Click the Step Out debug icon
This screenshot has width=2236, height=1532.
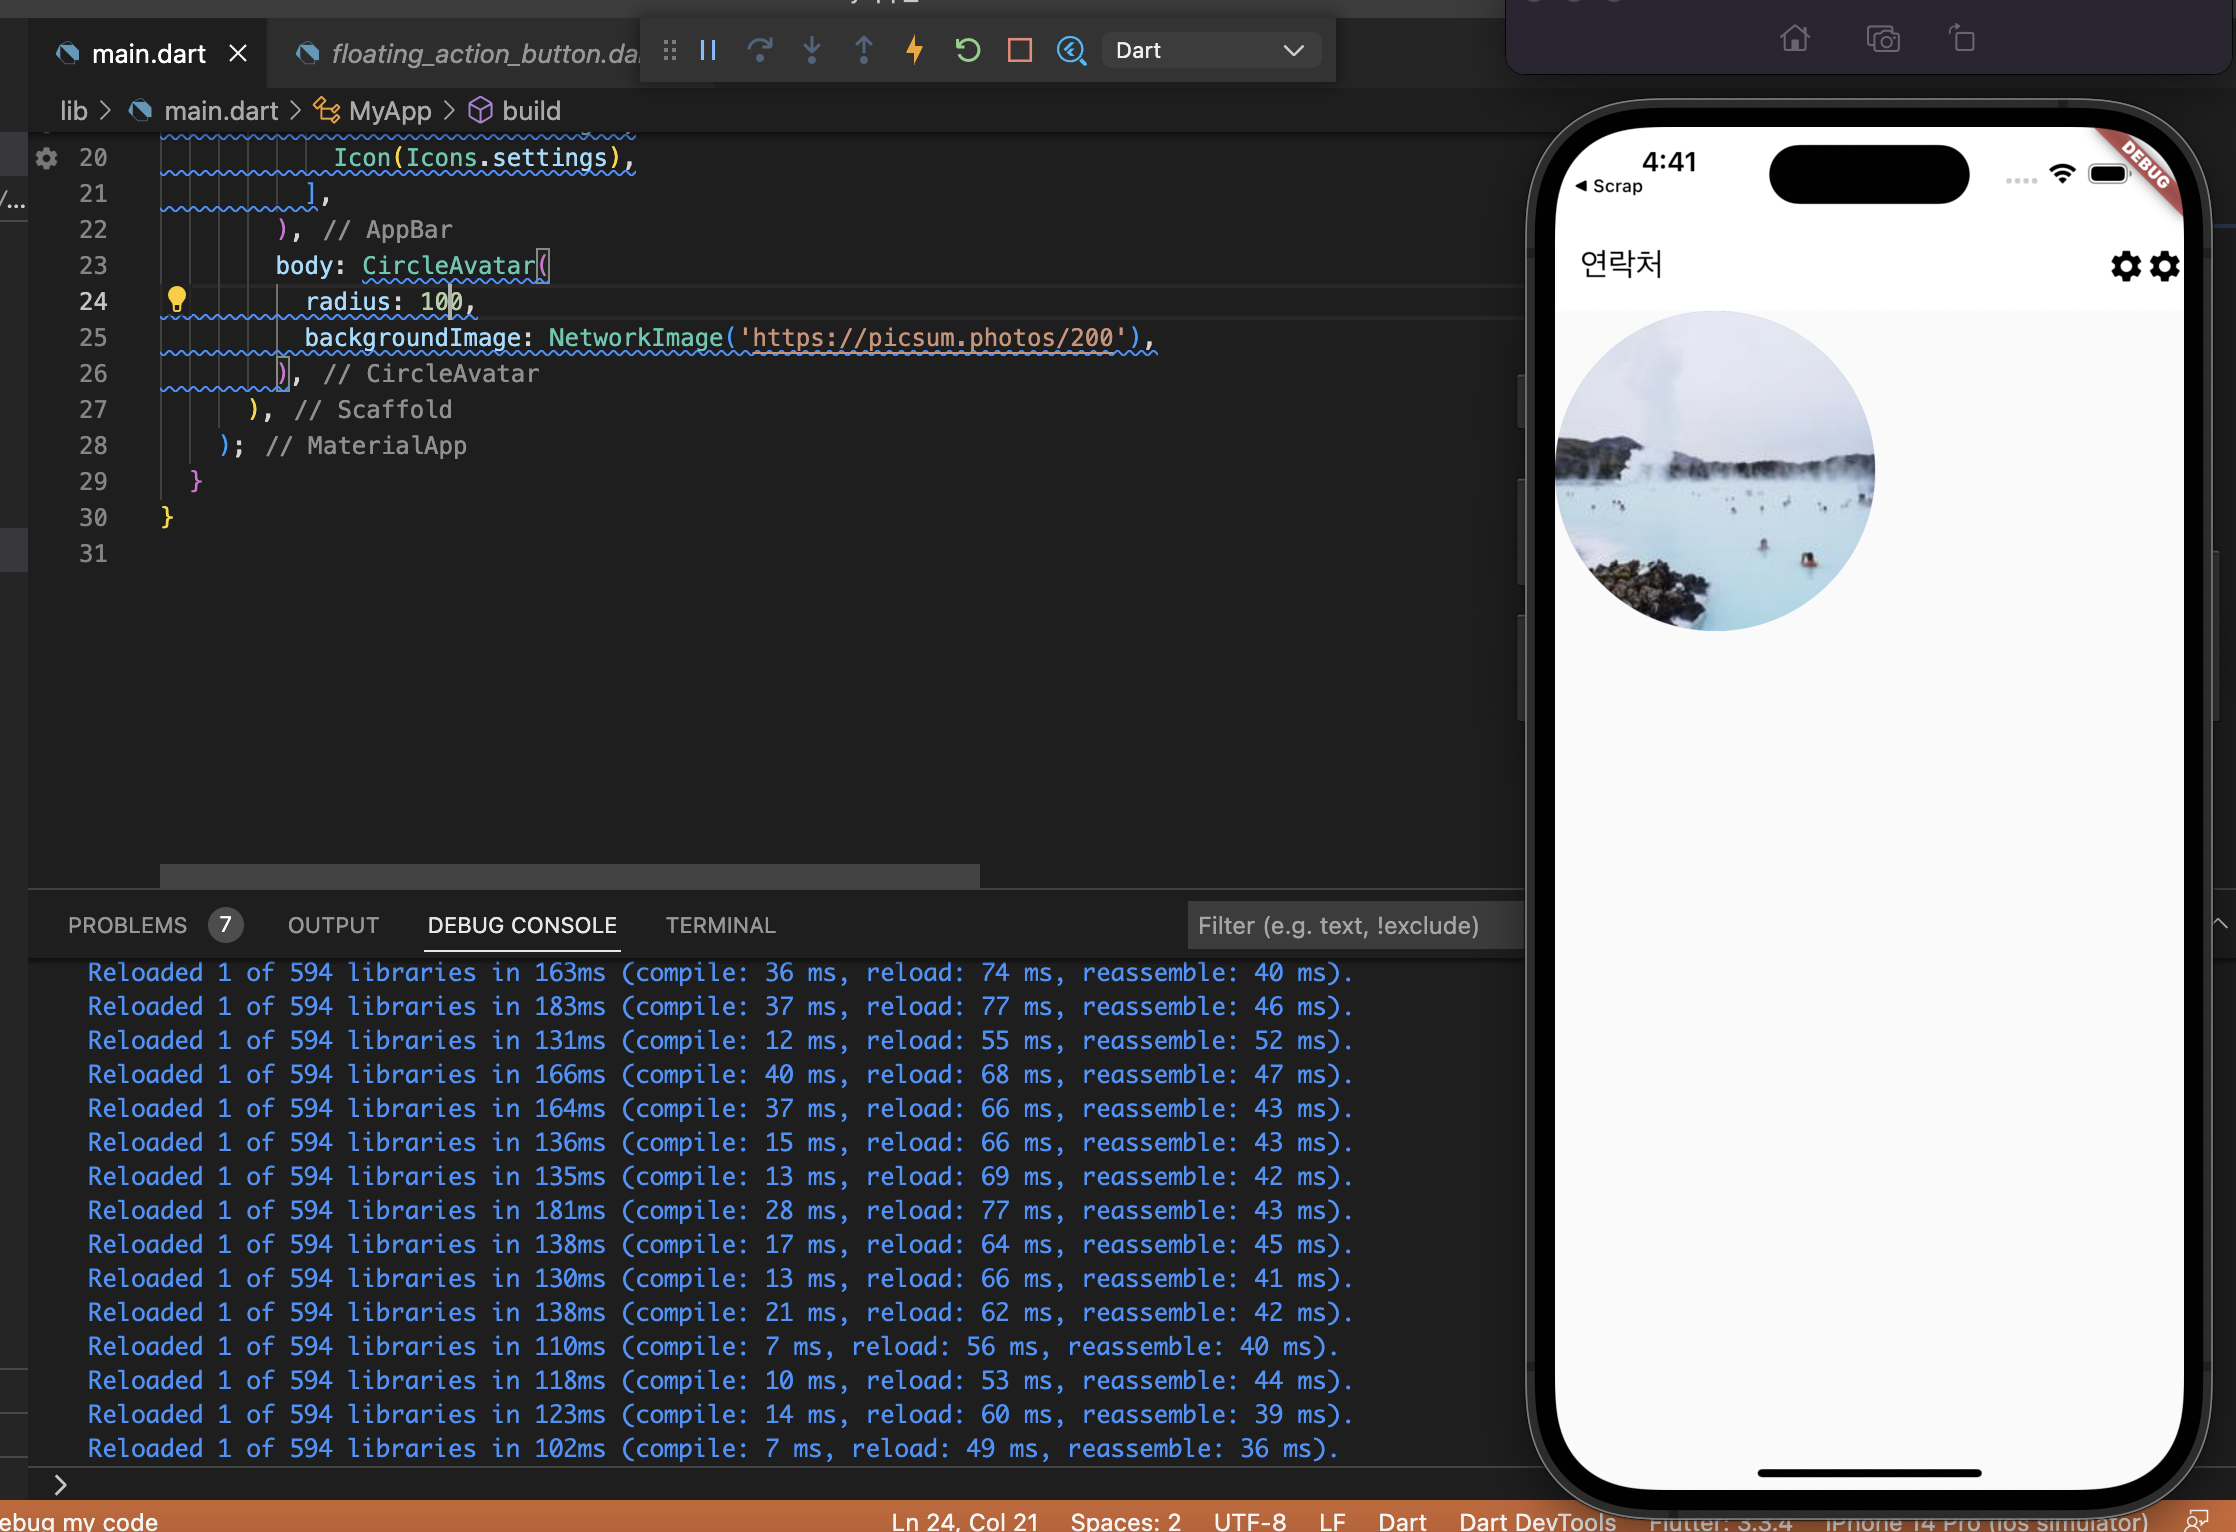coord(864,50)
